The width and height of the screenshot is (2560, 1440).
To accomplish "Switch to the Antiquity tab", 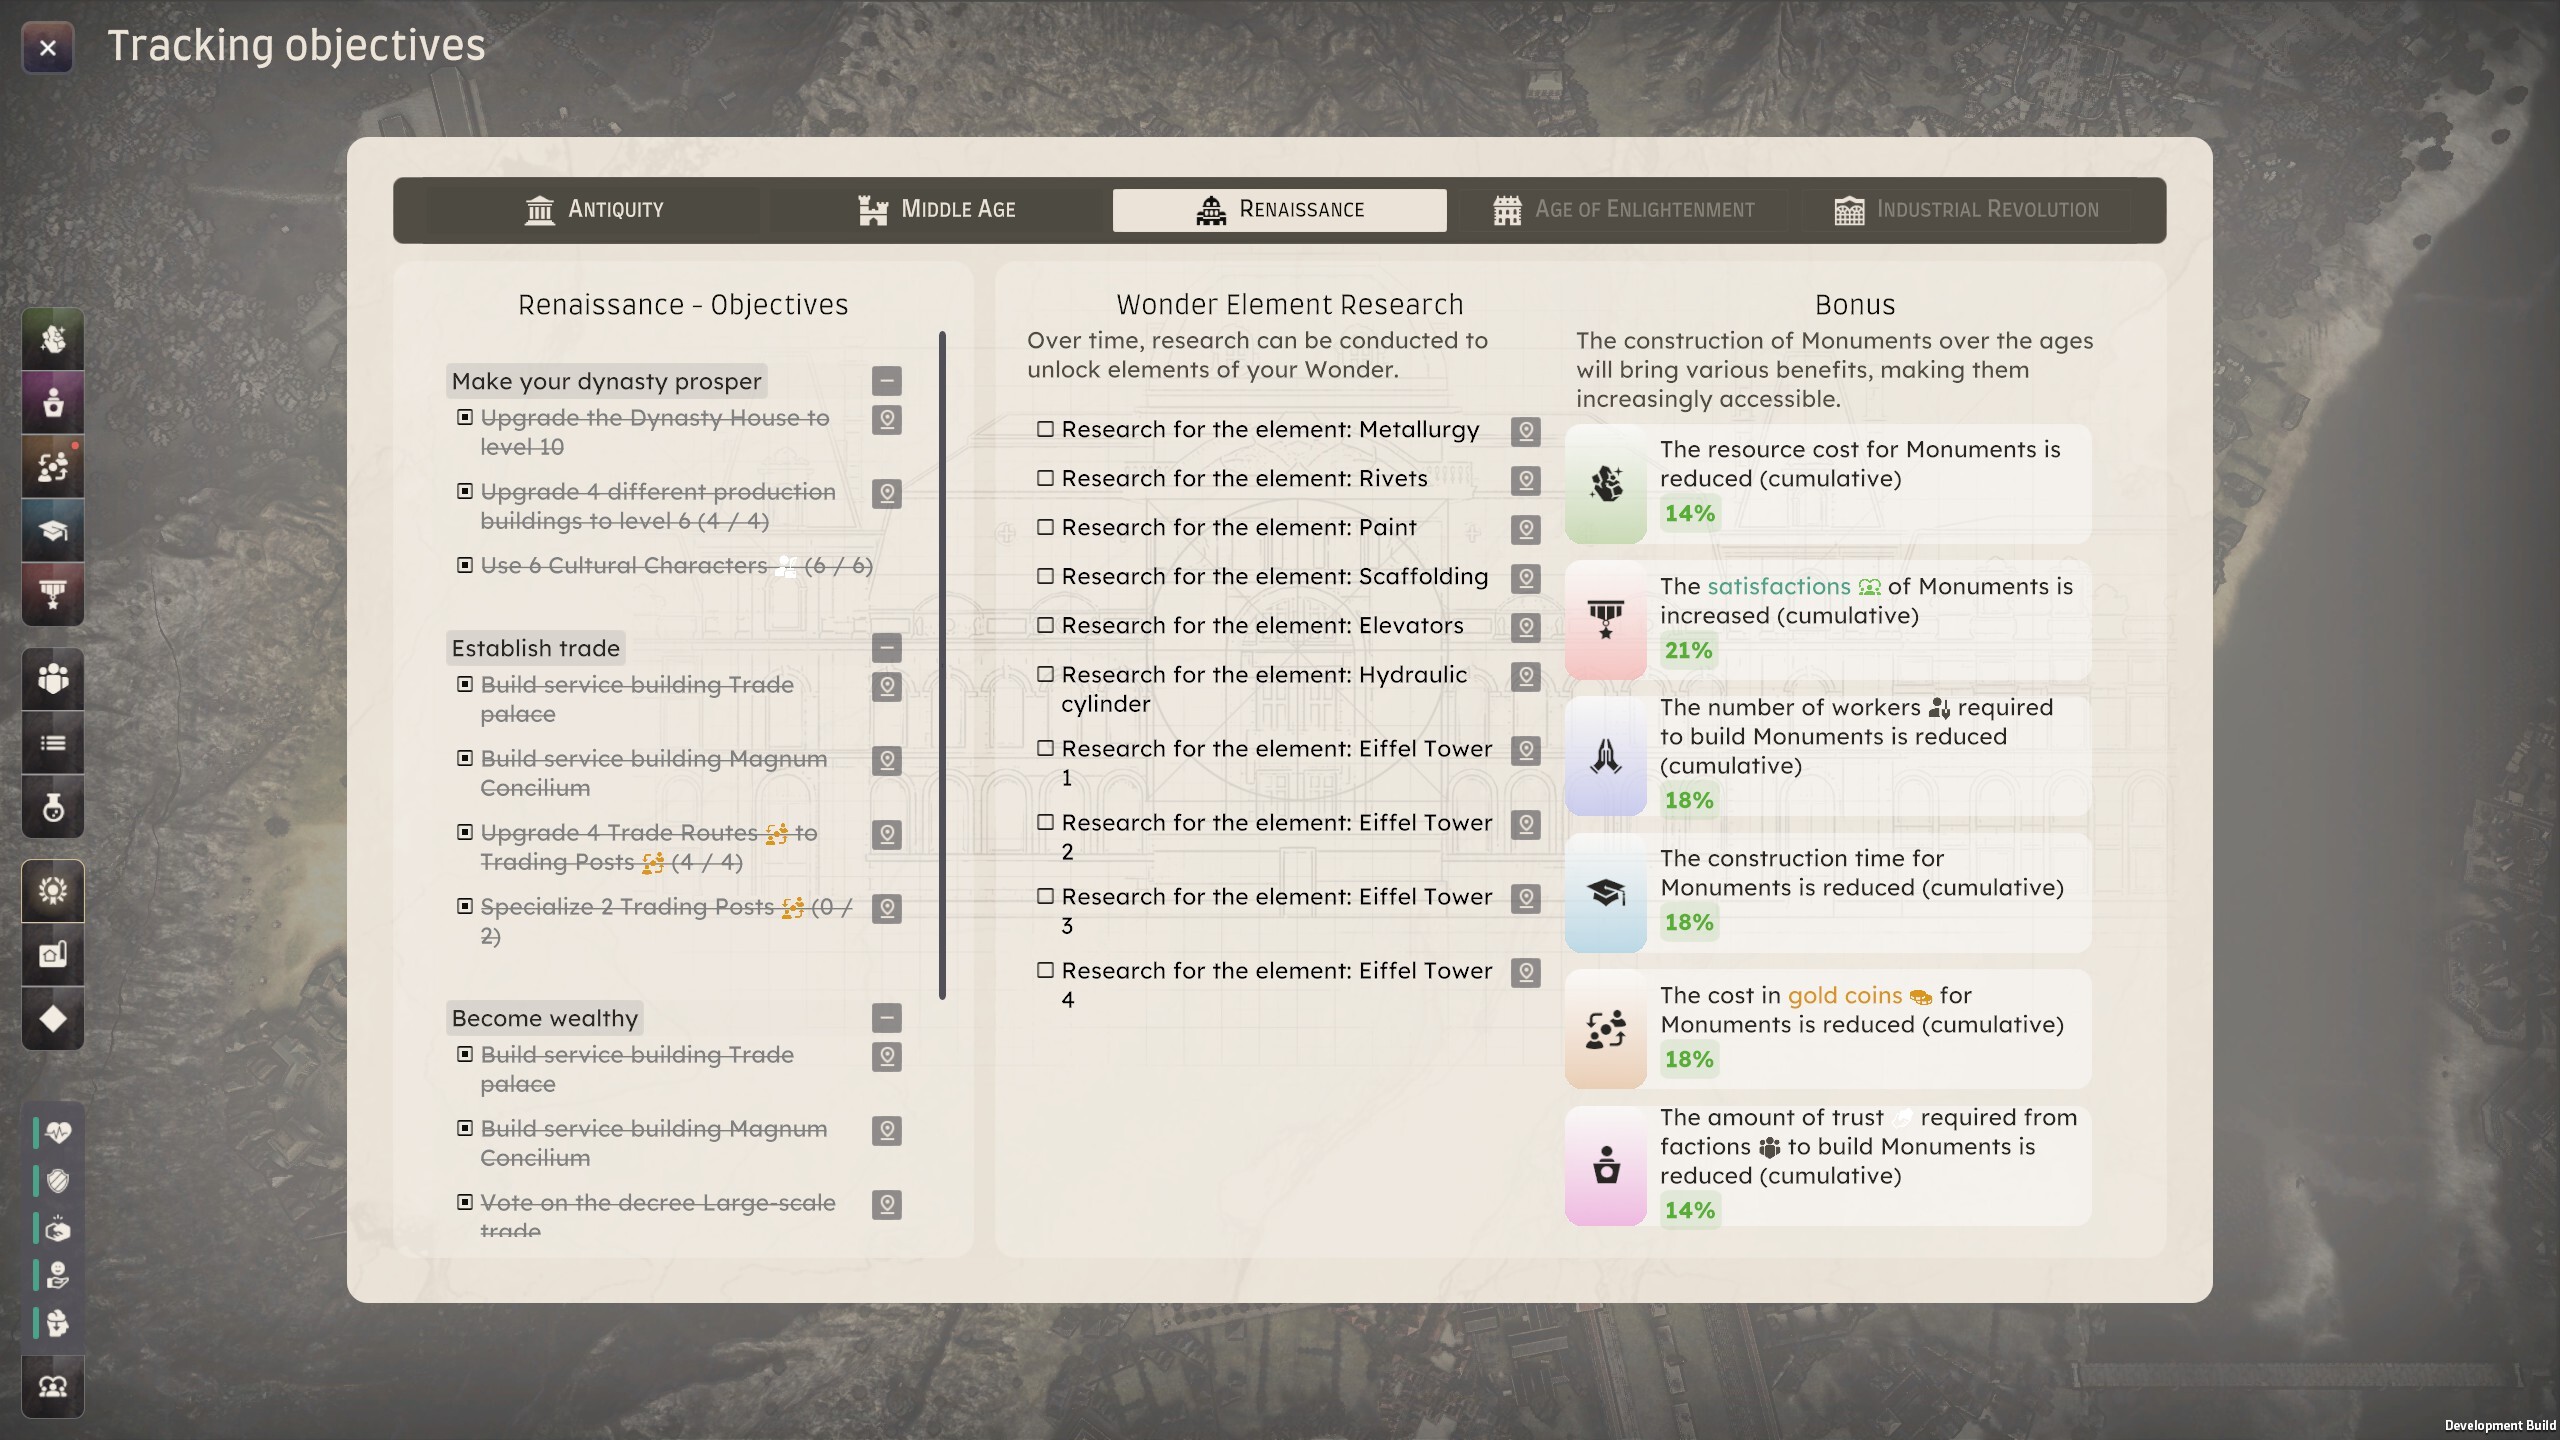I will point(594,209).
